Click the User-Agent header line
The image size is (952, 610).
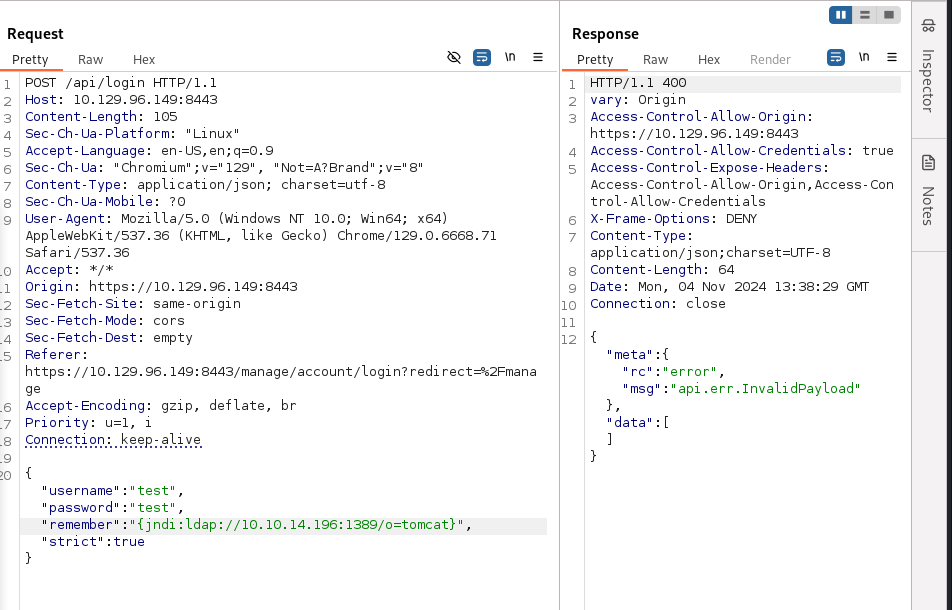click(x=260, y=236)
